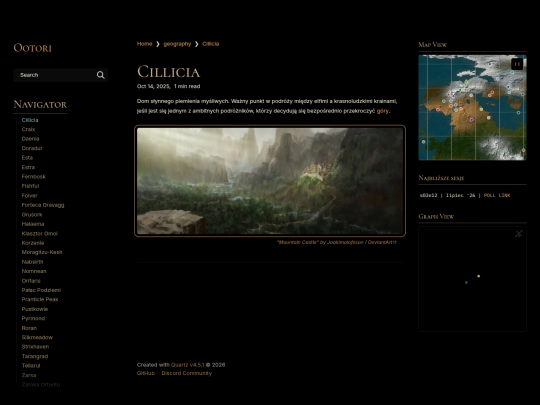
Task: Open Roran in the Navigator
Action: (x=29, y=328)
